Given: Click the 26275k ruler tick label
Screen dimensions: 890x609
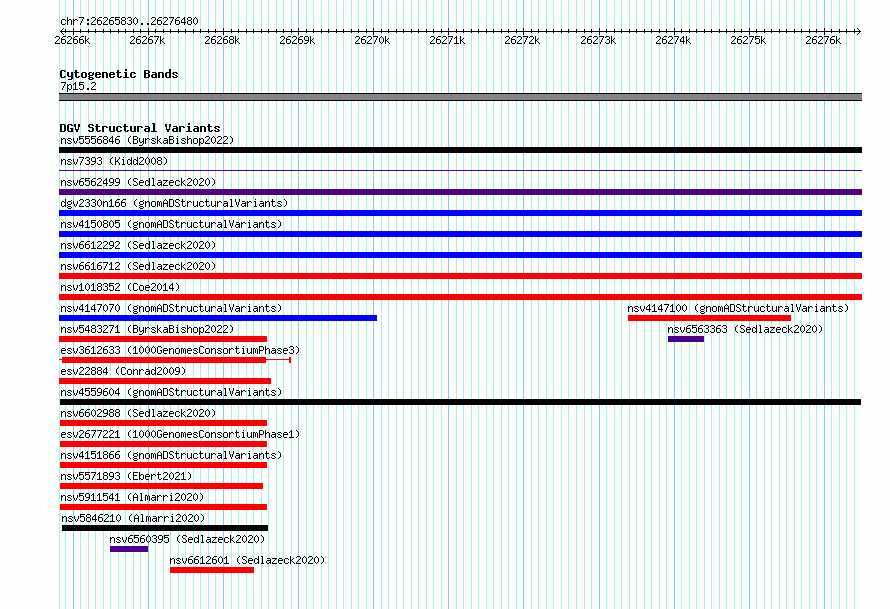Looking at the screenshot, I should pos(748,40).
